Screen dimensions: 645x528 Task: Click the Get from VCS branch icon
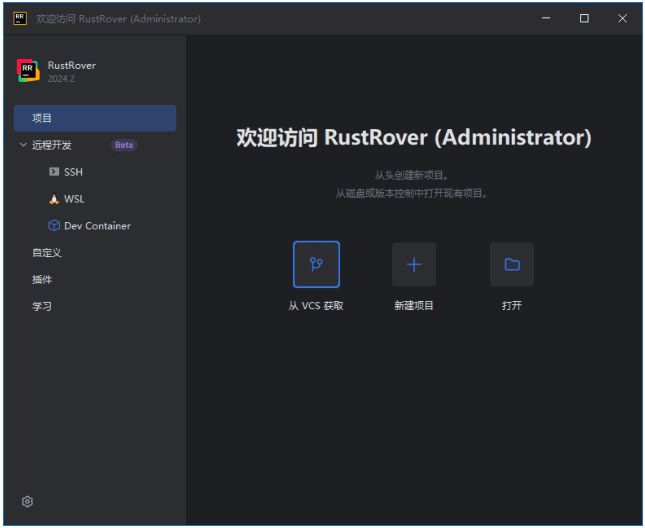(316, 264)
